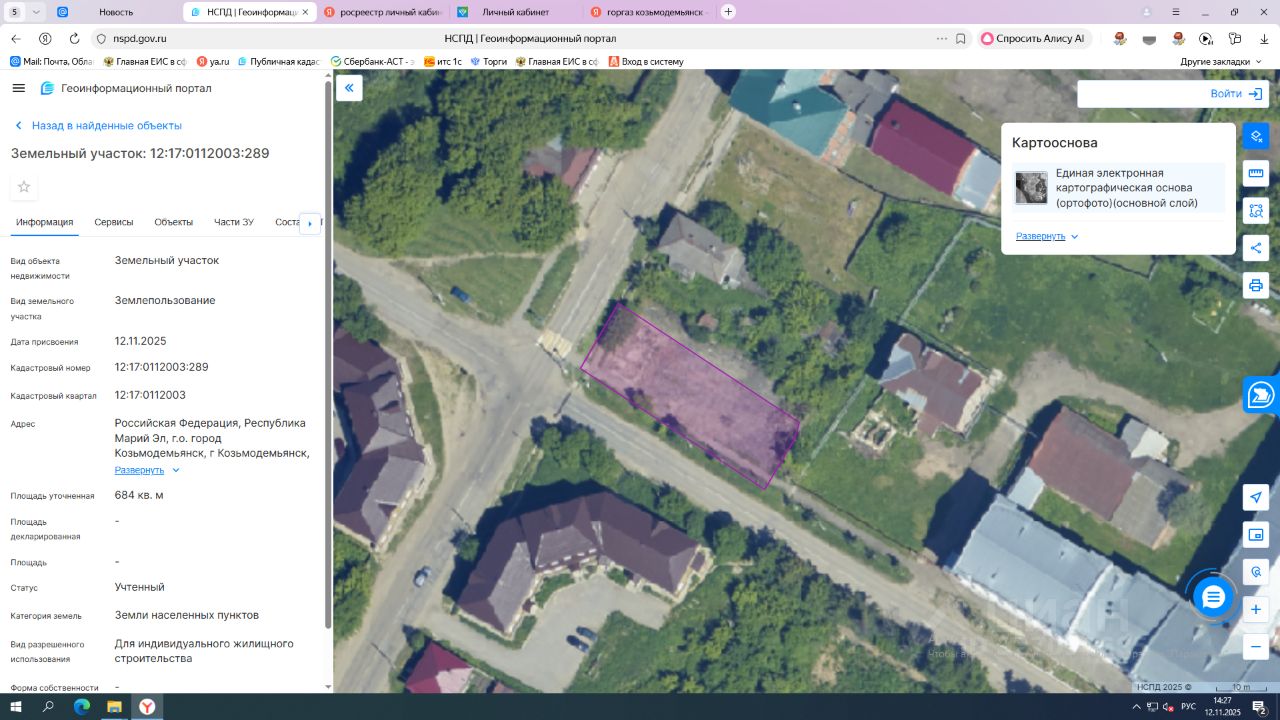The height and width of the screenshot is (720, 1280).
Task: Open the ya.ru bookmark
Action: (213, 61)
